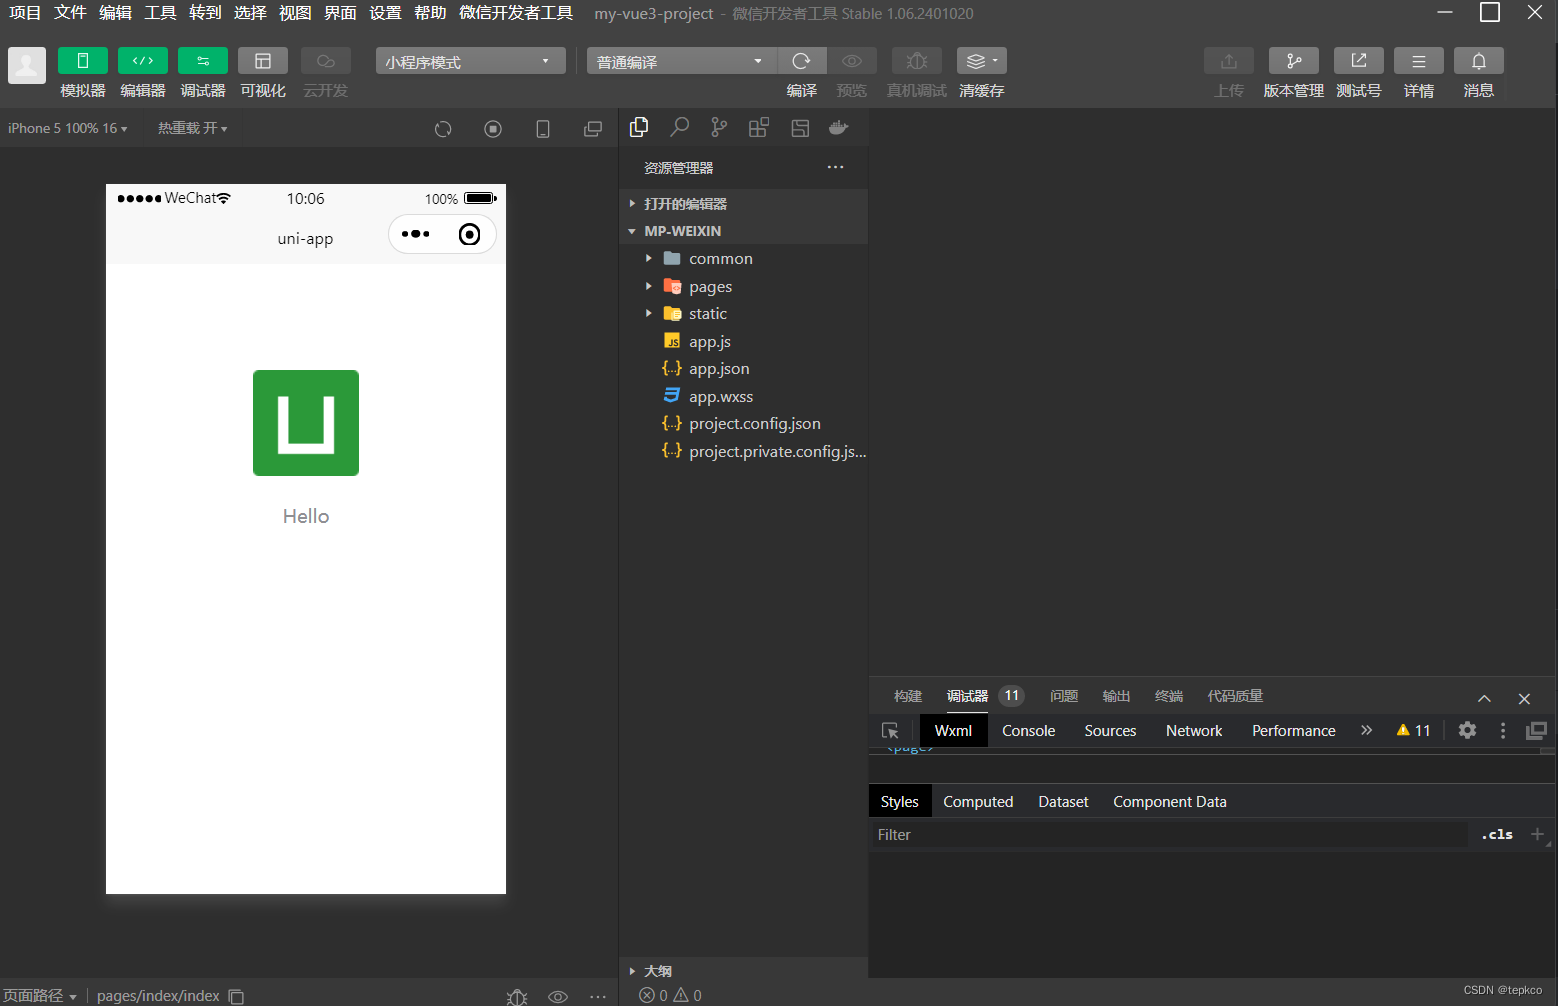The image size is (1558, 1006).
Task: Click the simulator capsule menu dots
Action: click(415, 234)
